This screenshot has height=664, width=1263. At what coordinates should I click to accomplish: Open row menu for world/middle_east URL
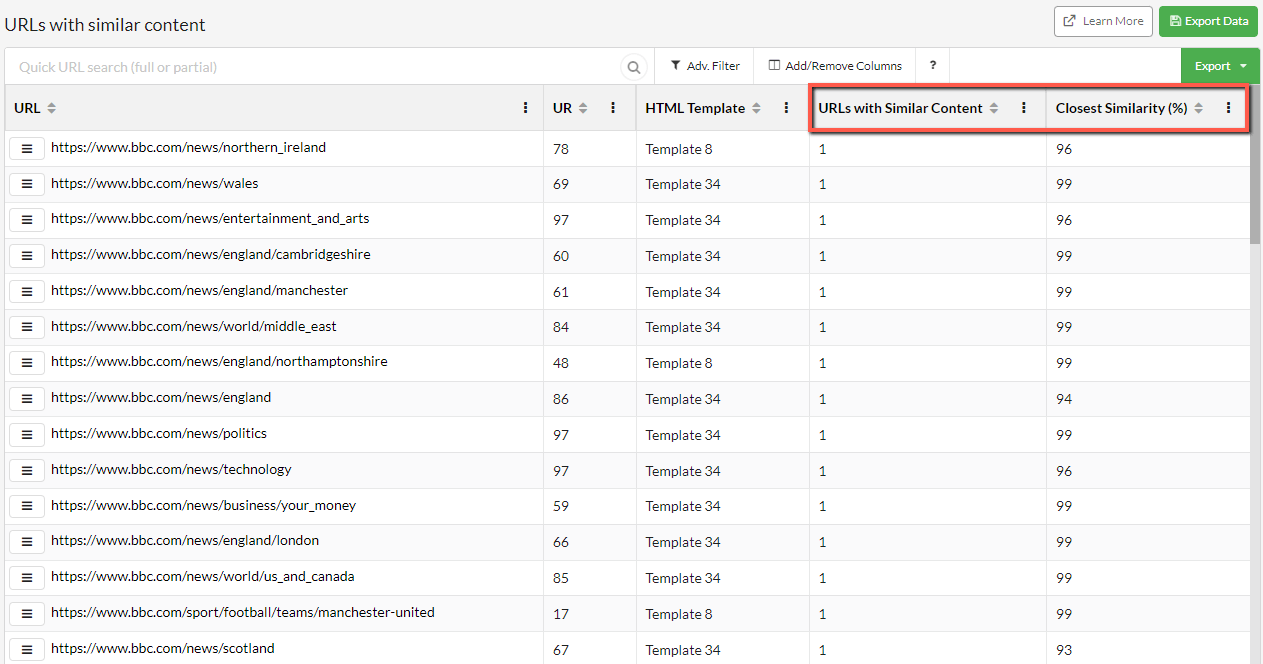click(27, 327)
